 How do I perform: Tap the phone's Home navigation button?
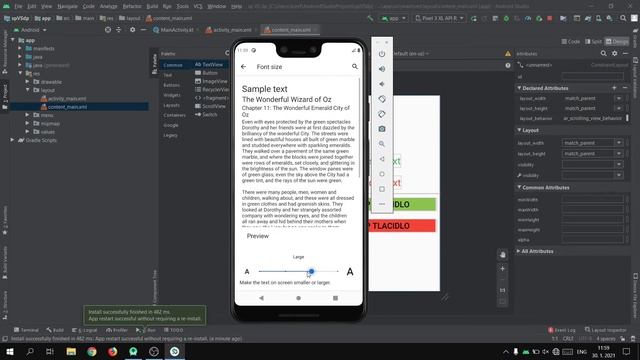pos(298,298)
